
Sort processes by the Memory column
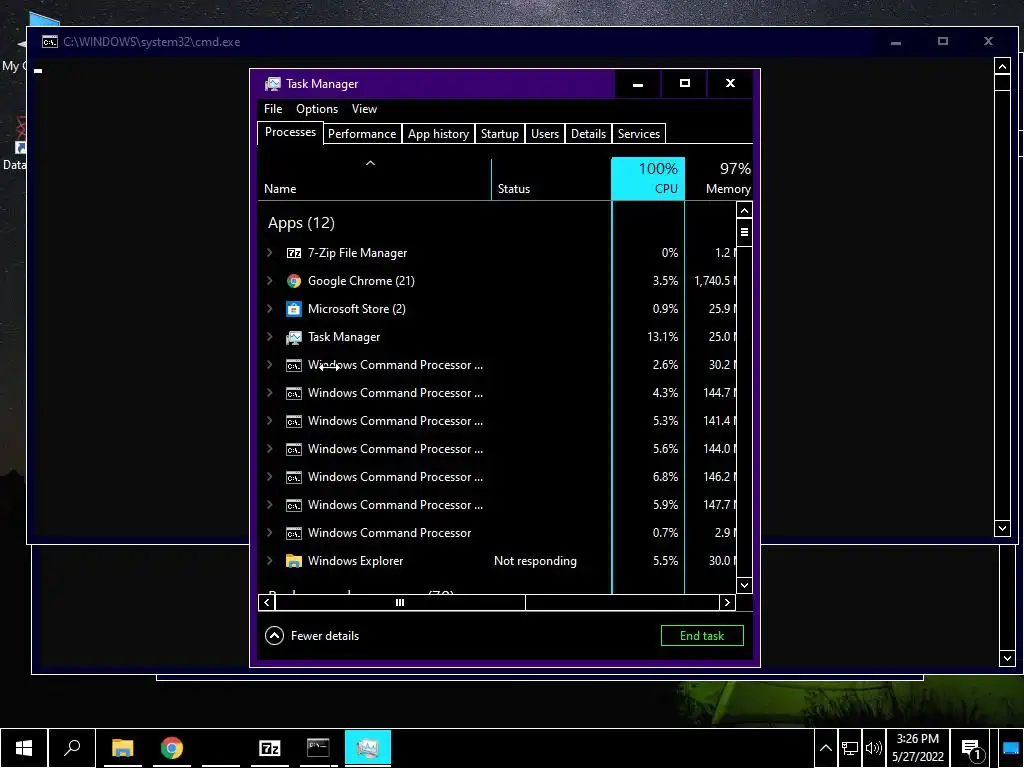click(719, 178)
